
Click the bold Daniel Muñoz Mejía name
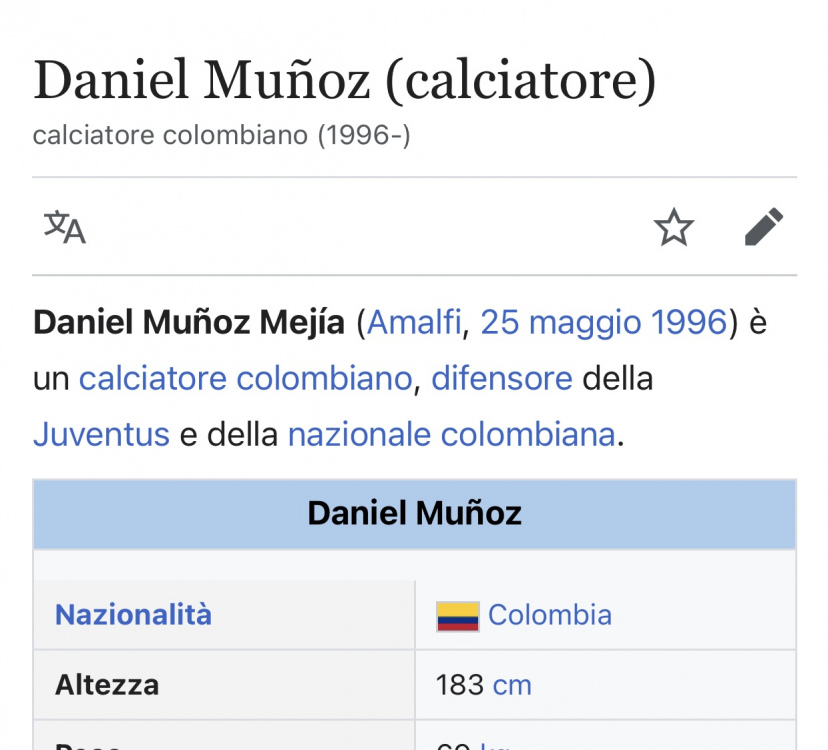pyautogui.click(x=189, y=322)
